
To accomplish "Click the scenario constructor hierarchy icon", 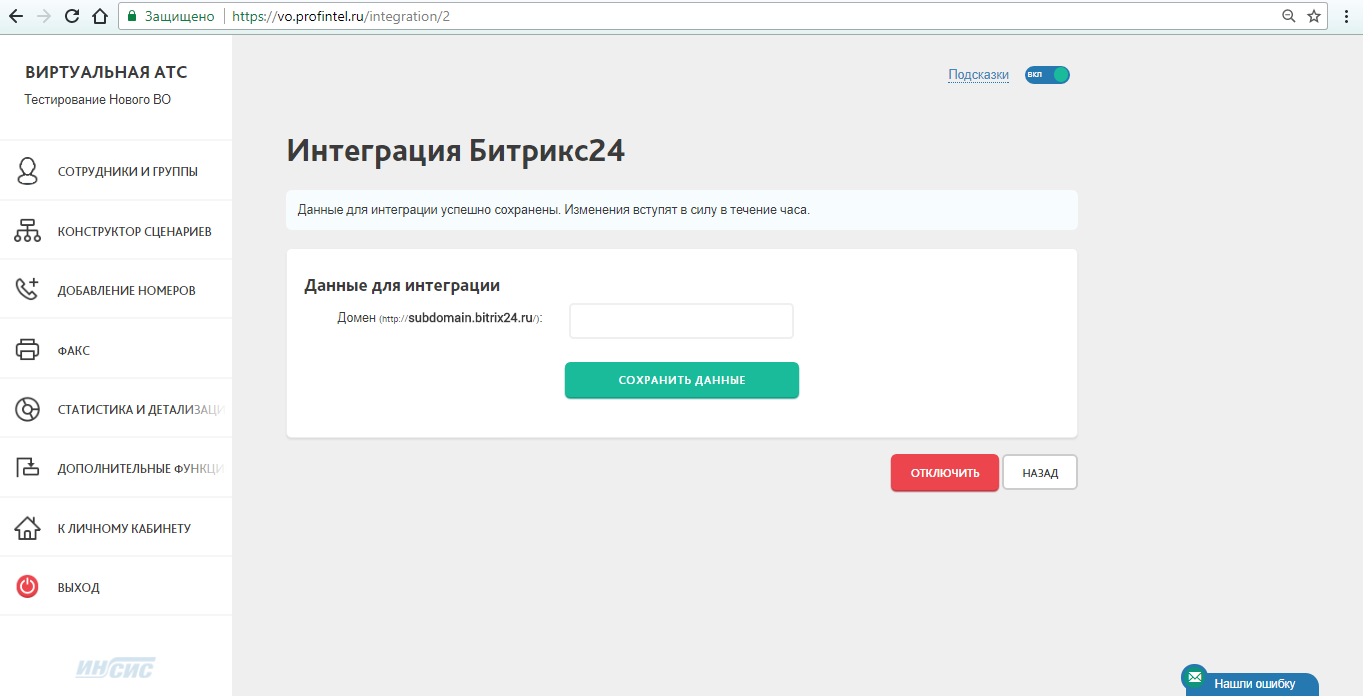I will pyautogui.click(x=28, y=231).
